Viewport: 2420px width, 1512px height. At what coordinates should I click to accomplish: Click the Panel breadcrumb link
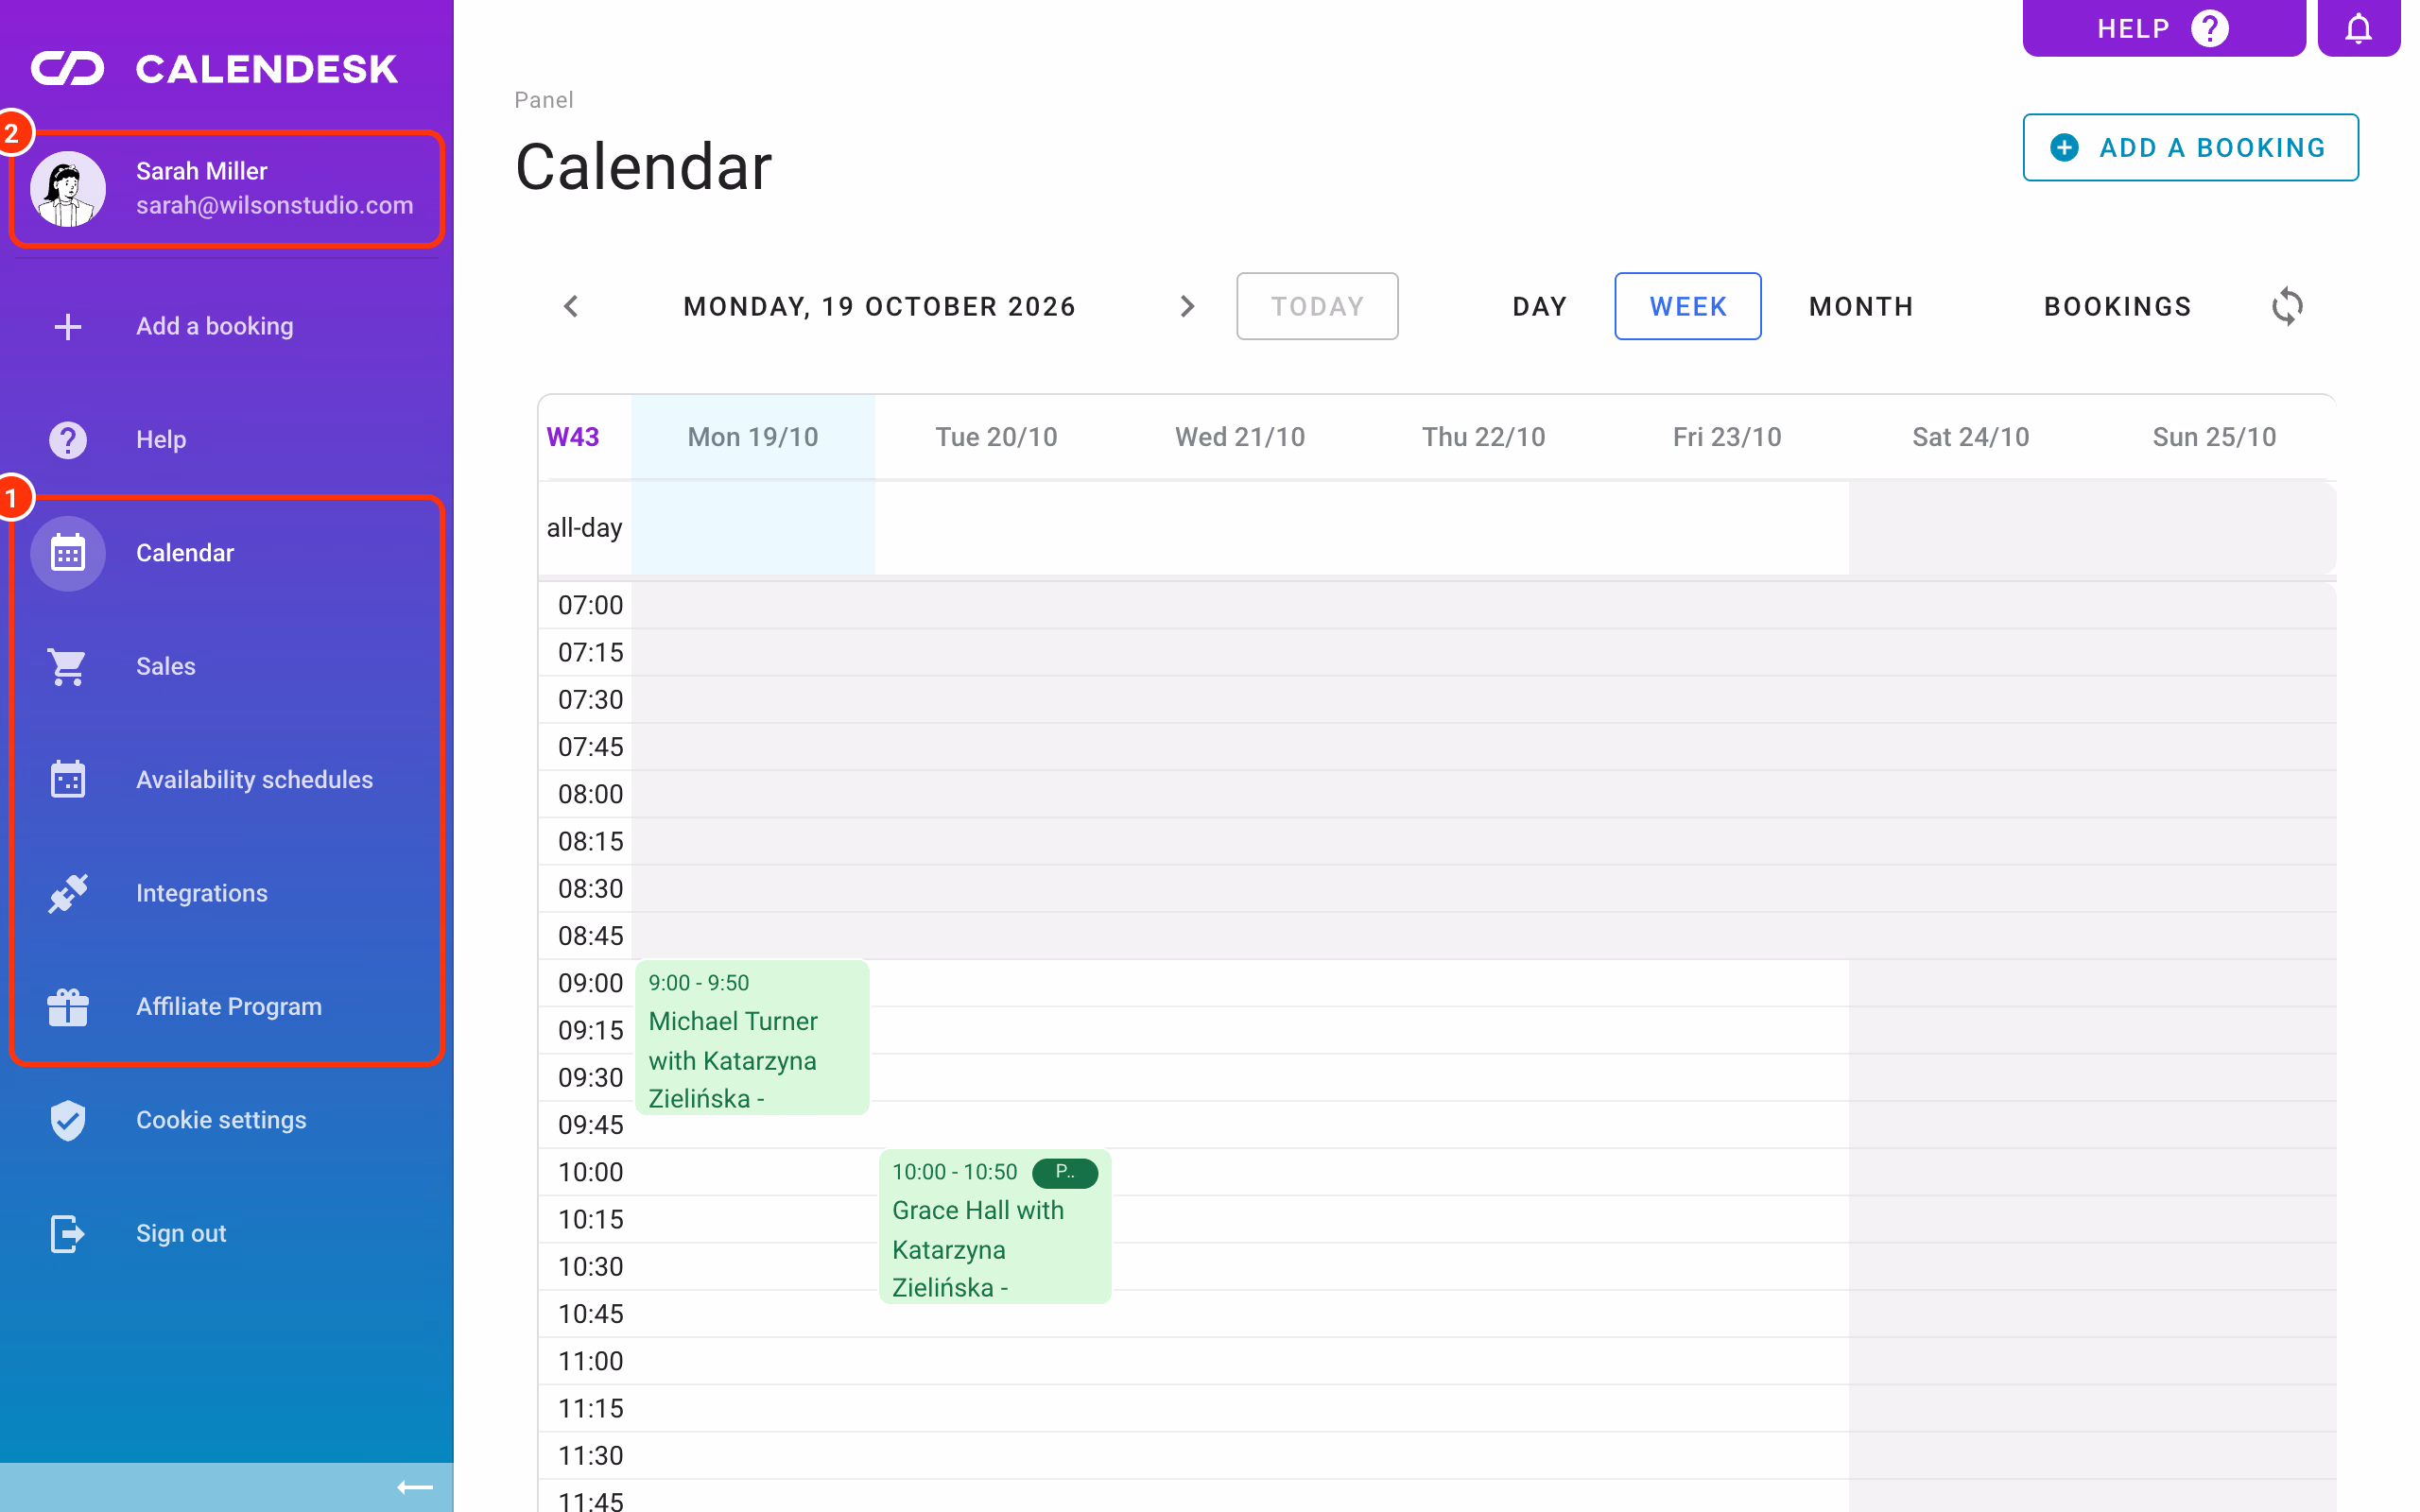[x=543, y=100]
